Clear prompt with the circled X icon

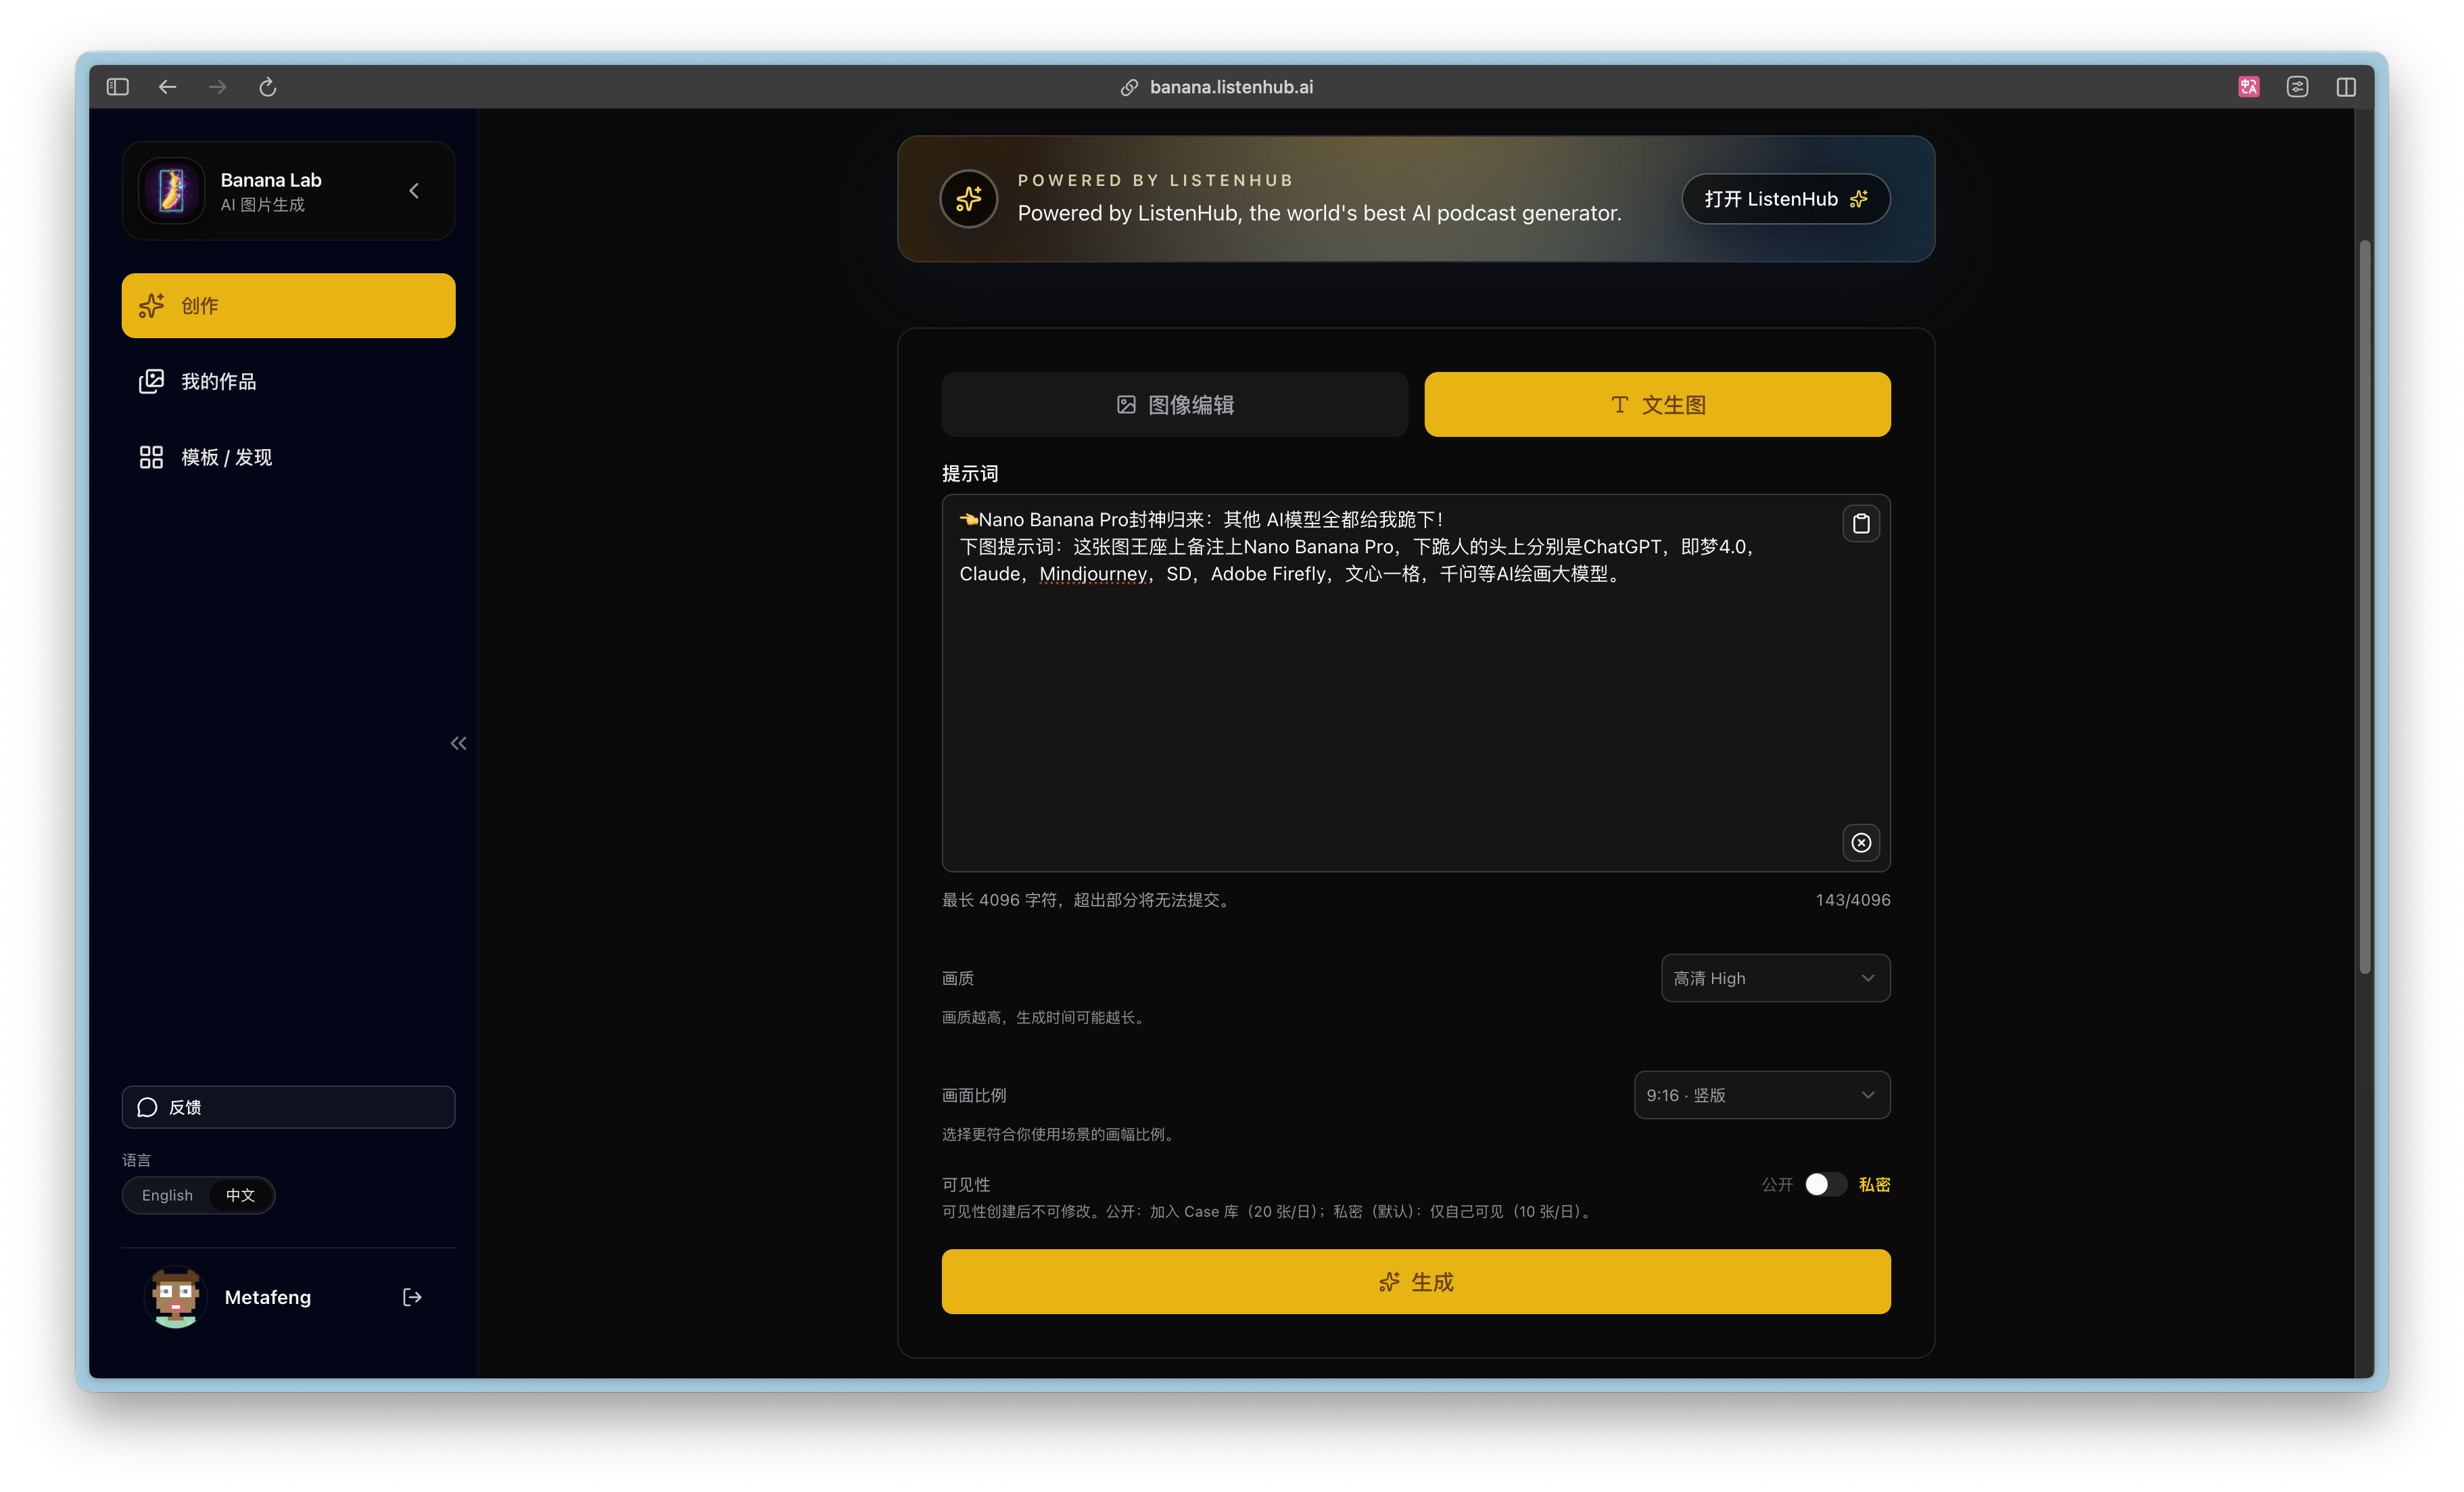pyautogui.click(x=1860, y=842)
